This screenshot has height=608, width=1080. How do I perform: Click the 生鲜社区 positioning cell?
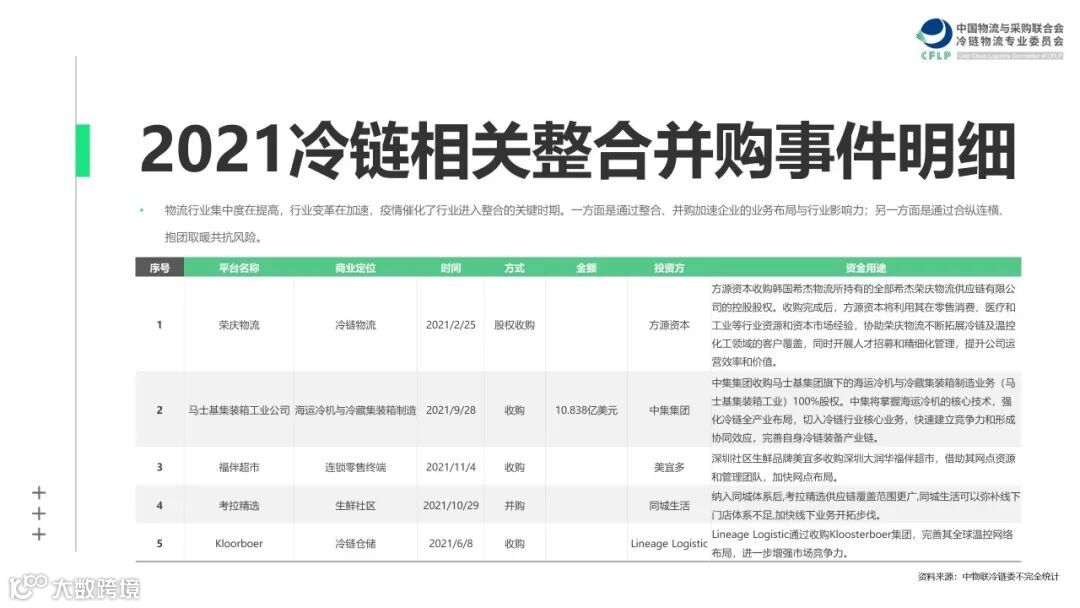tap(355, 505)
